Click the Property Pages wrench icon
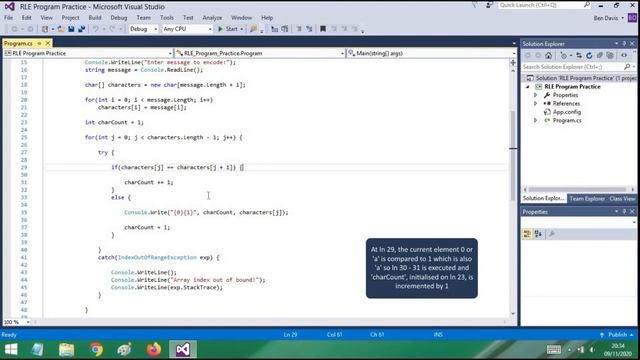640x360 pixels. (x=551, y=234)
